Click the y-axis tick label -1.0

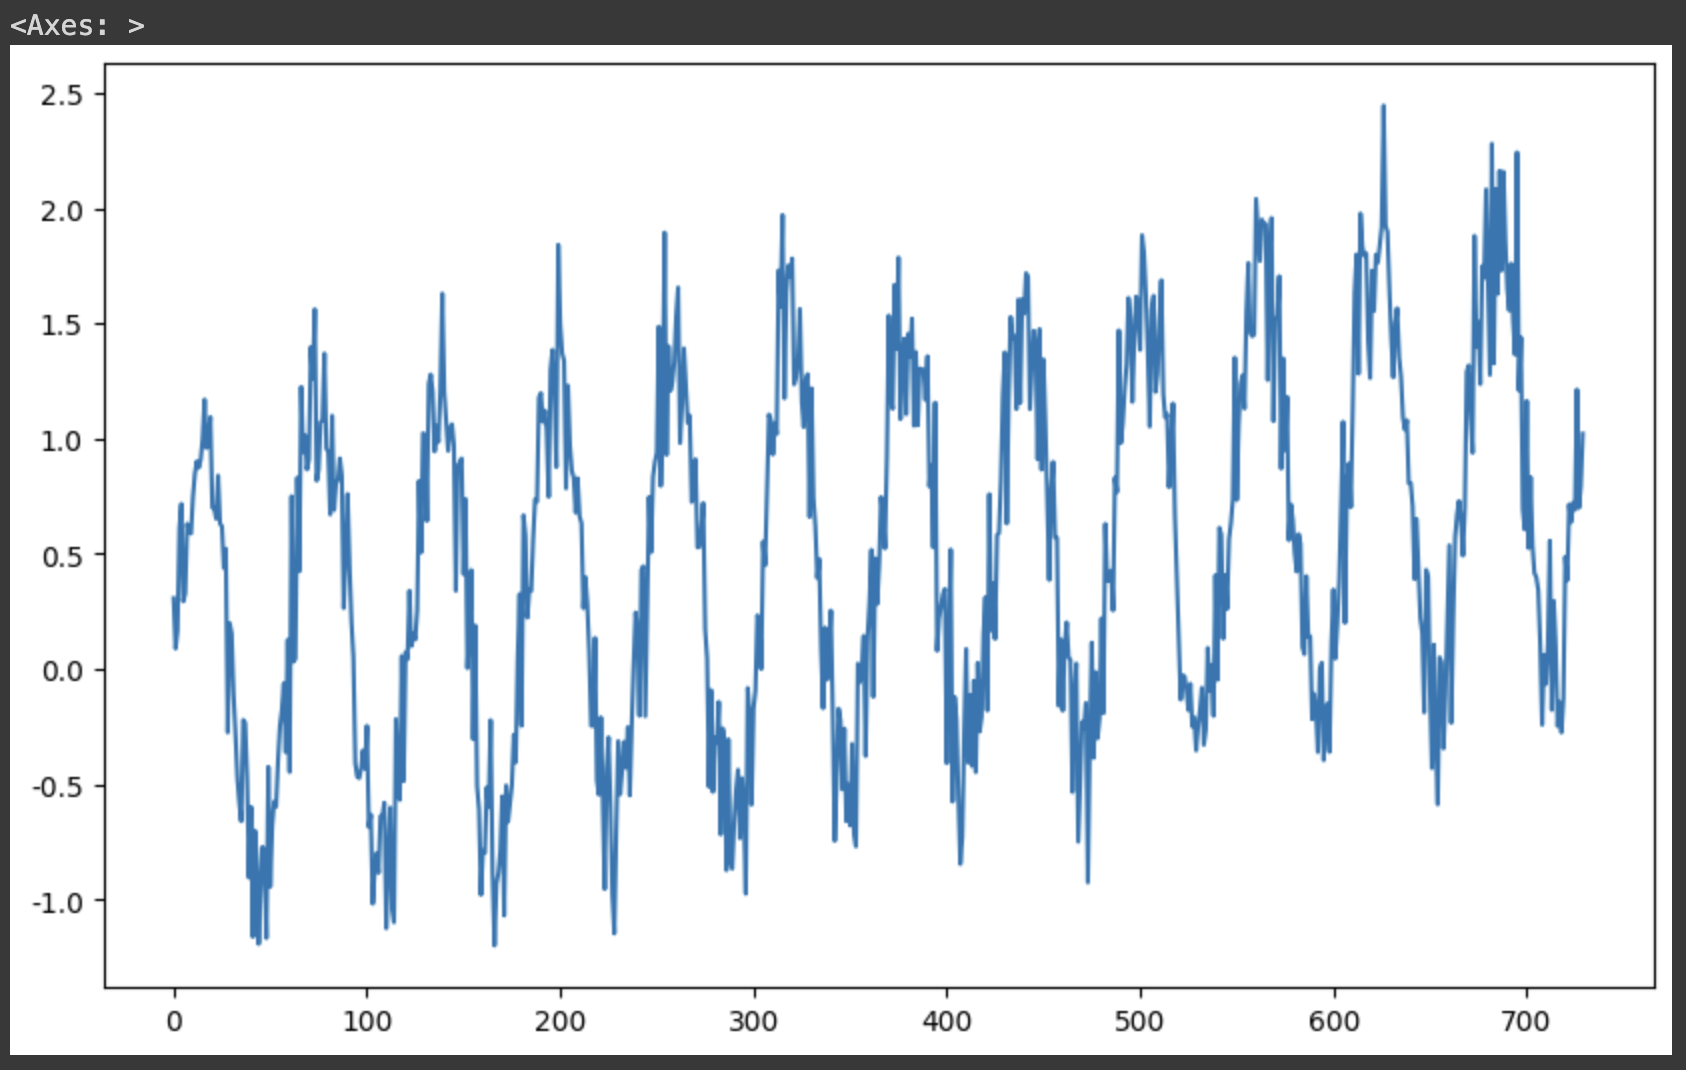57,902
